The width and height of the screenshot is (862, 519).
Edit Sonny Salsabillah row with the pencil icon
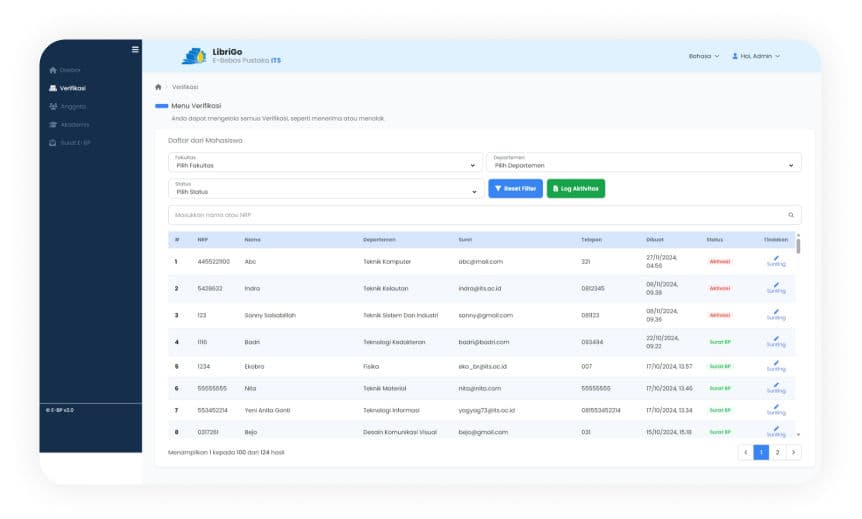point(776,314)
